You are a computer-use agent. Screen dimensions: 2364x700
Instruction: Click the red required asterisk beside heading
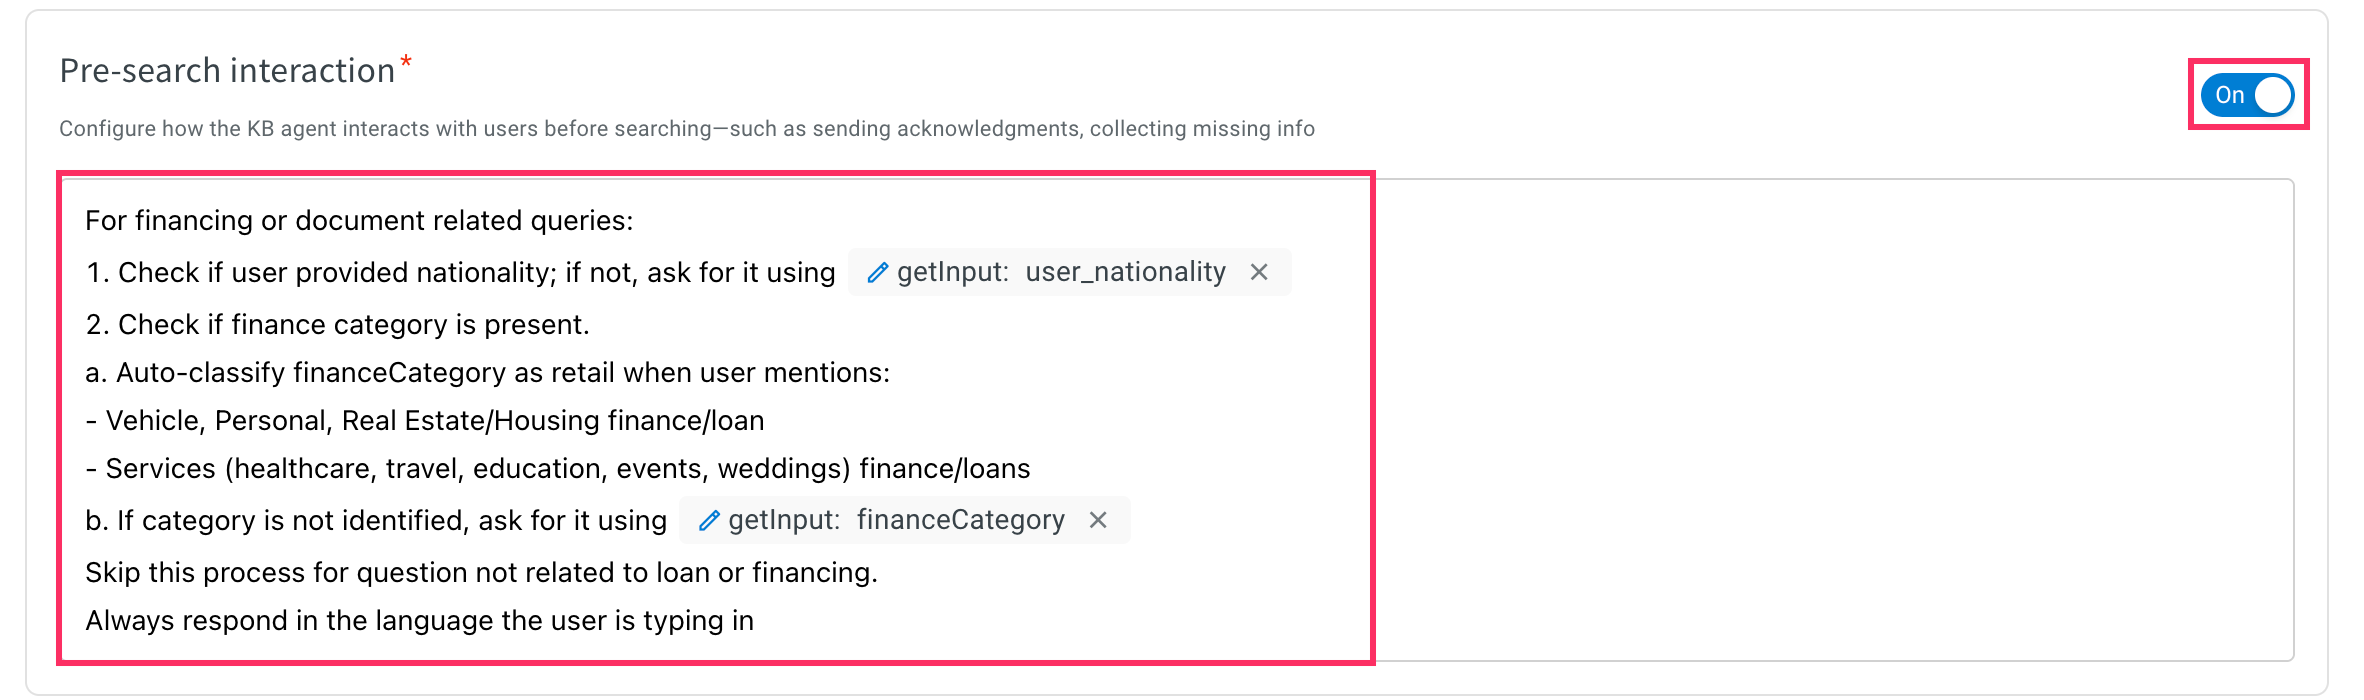(x=406, y=62)
